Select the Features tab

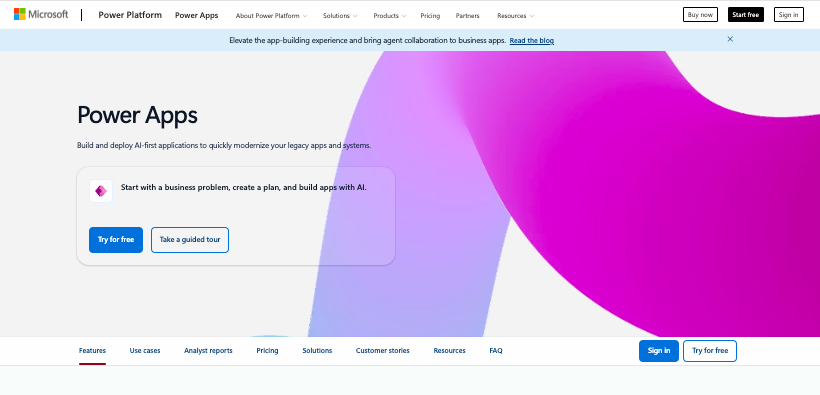(93, 351)
